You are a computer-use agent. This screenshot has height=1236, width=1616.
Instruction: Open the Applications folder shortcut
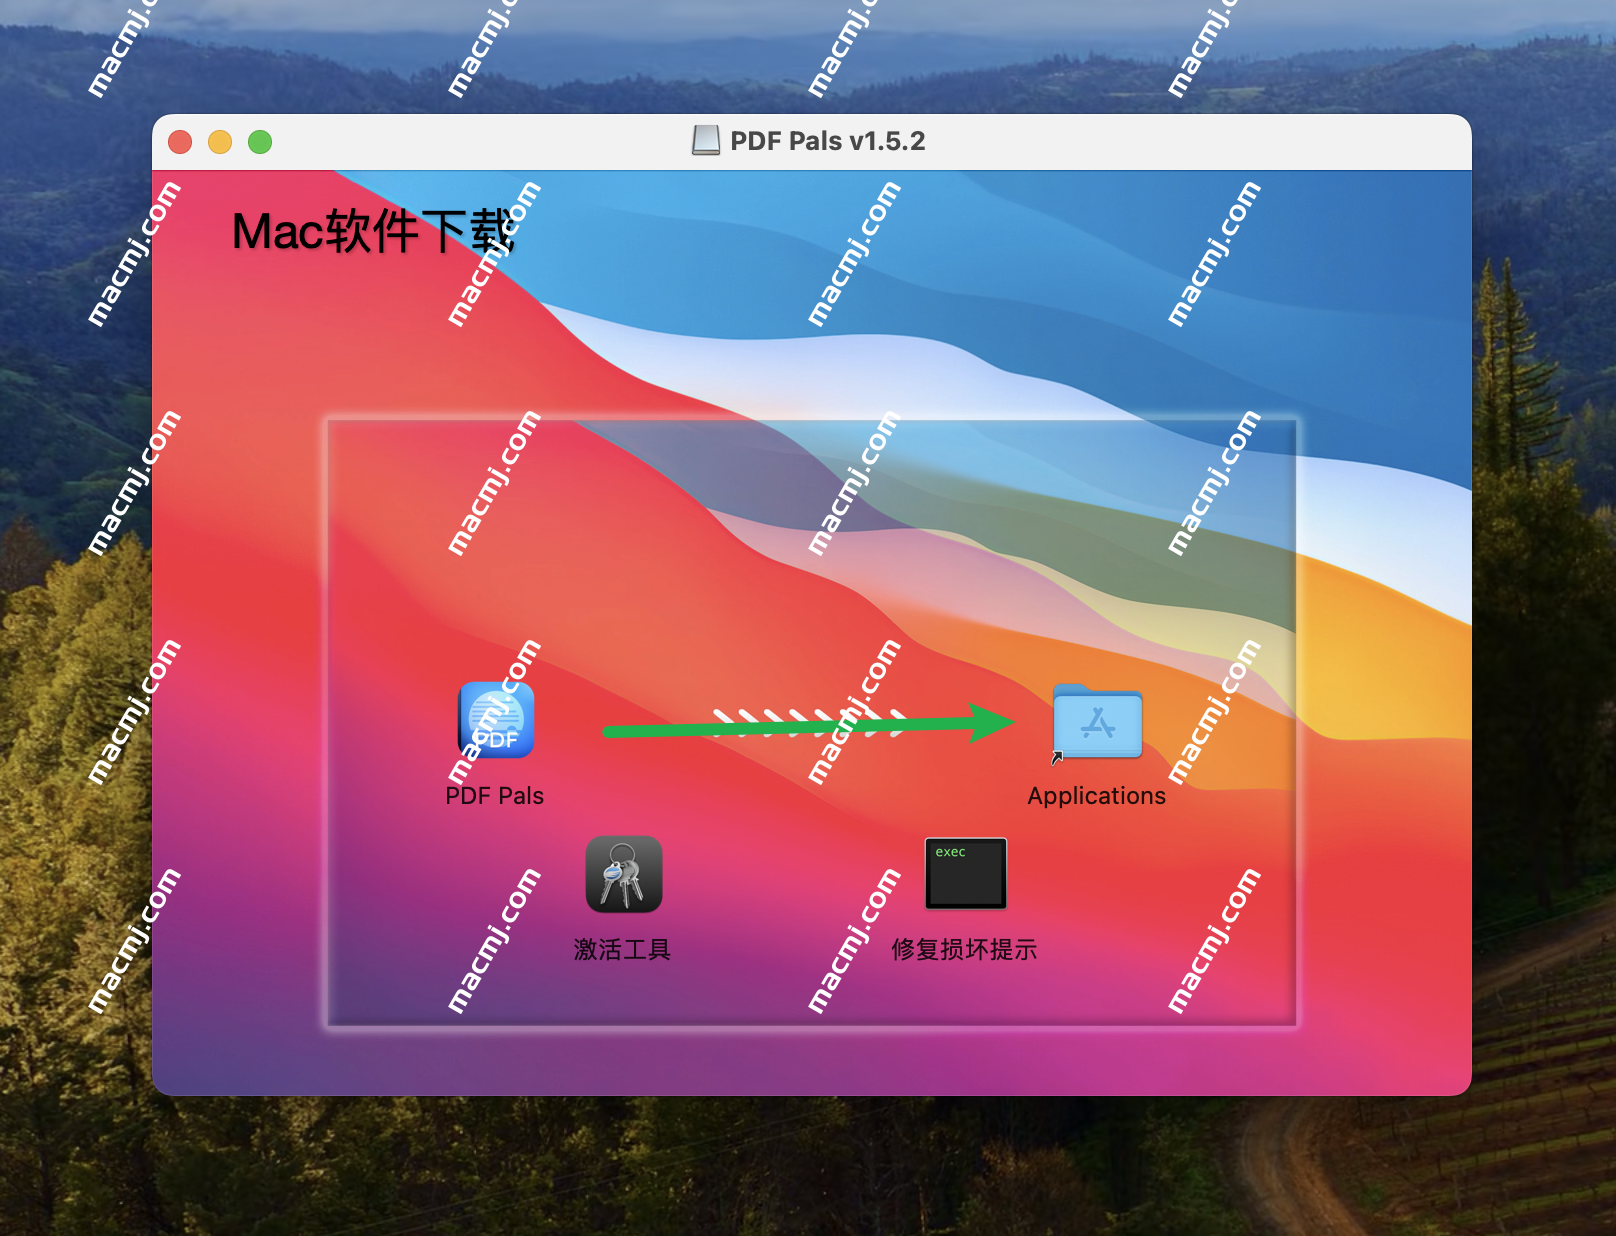[1097, 722]
